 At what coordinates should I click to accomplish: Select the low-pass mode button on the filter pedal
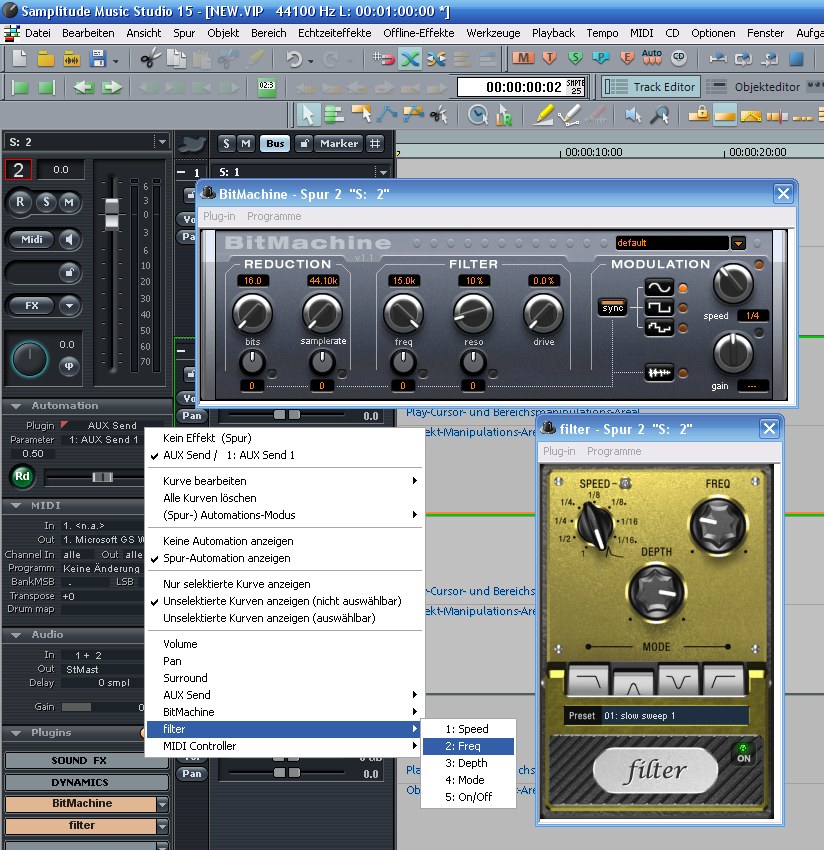[x=588, y=681]
